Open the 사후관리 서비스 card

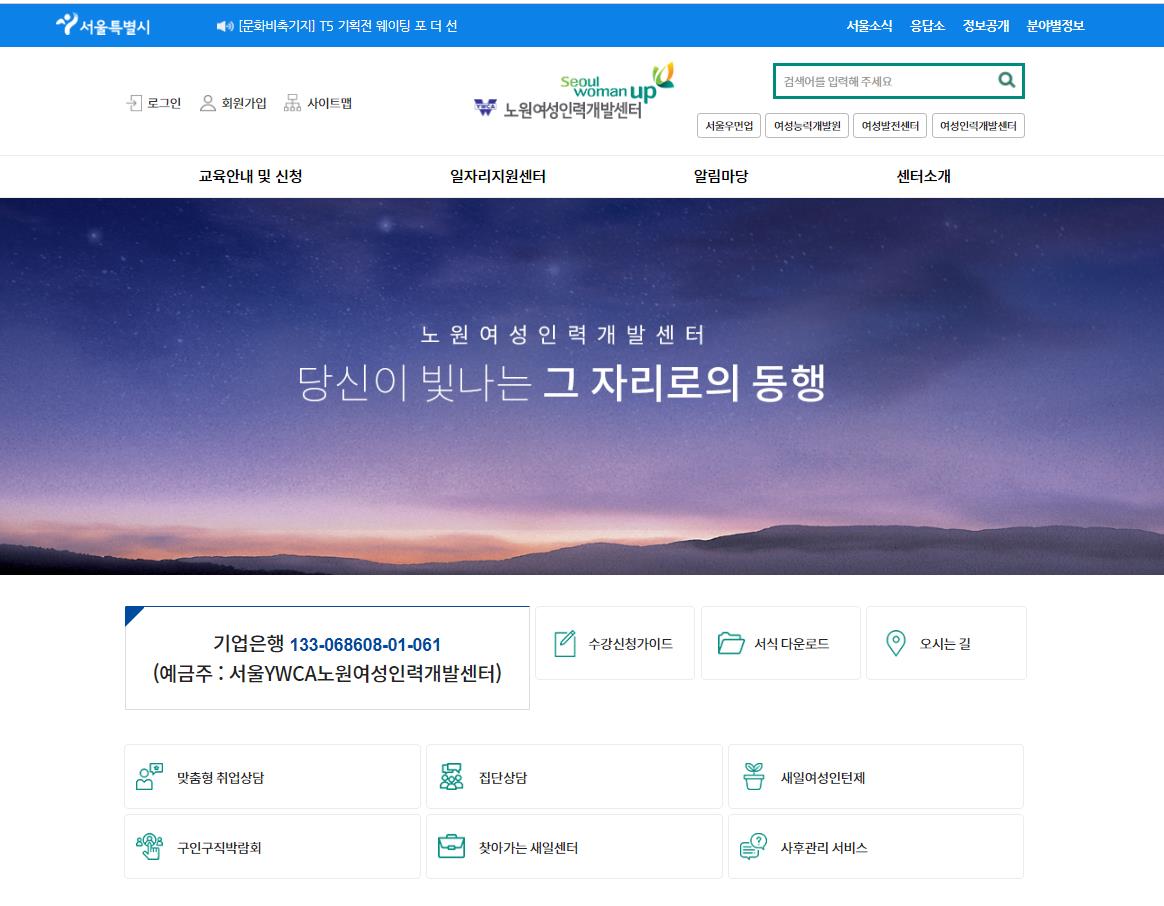(876, 847)
